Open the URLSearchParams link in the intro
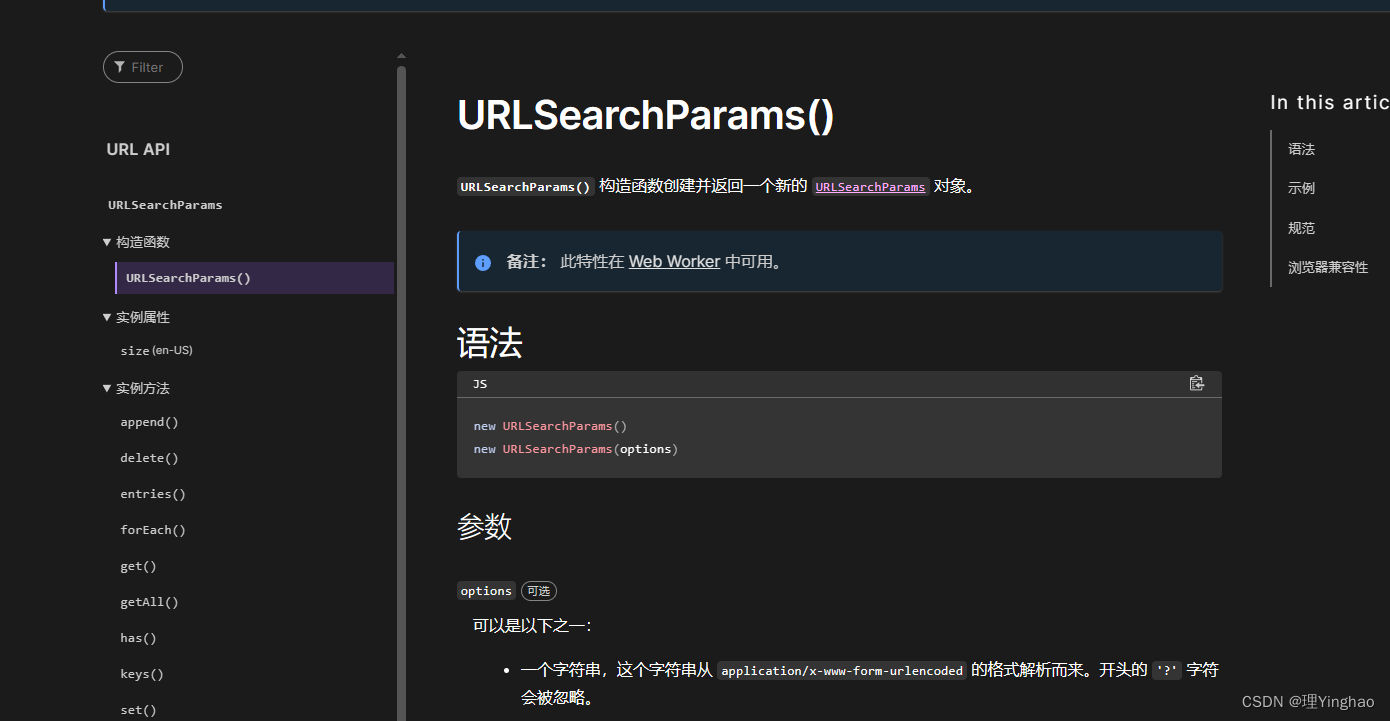This screenshot has height=721, width=1390. (x=870, y=186)
